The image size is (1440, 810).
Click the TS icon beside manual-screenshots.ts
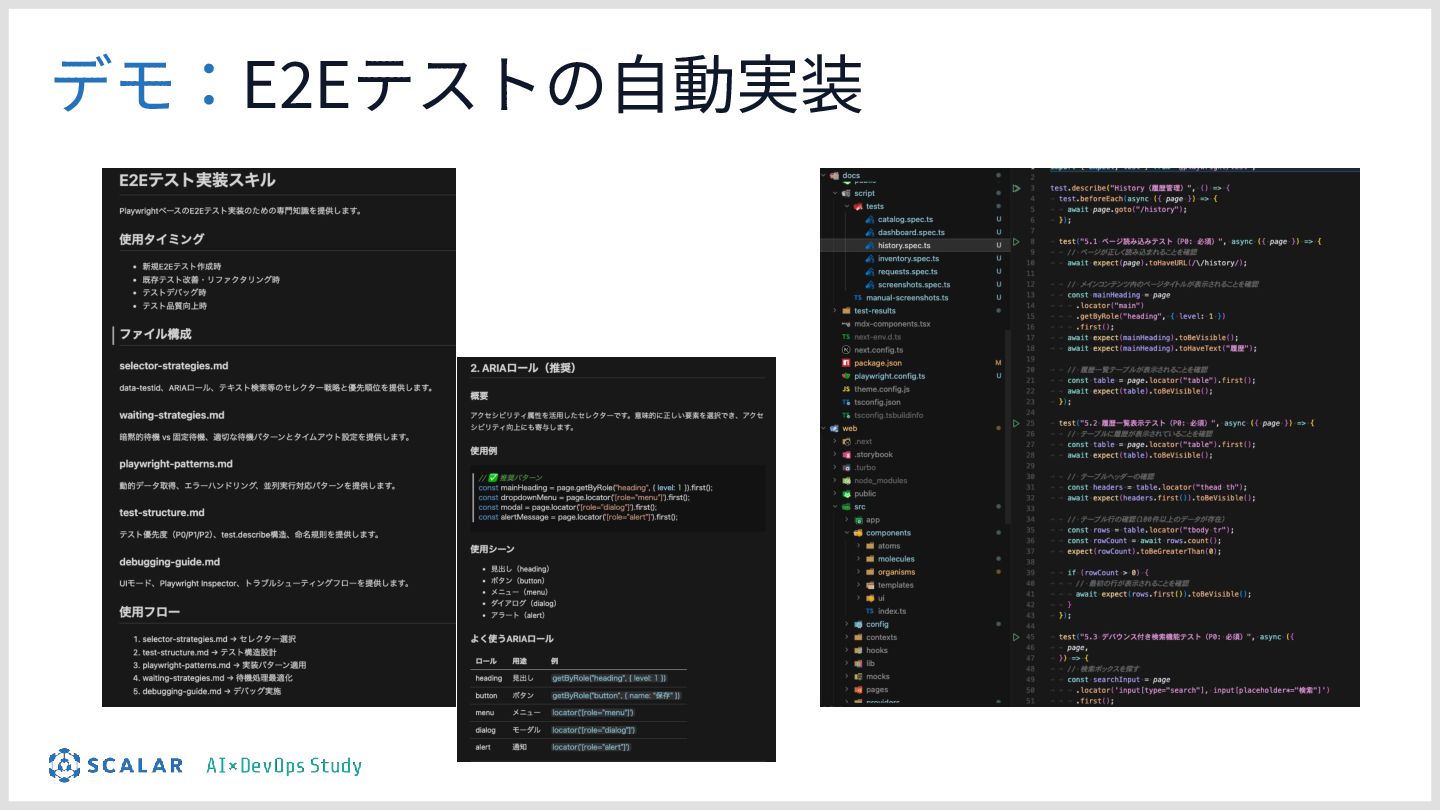[x=858, y=297]
